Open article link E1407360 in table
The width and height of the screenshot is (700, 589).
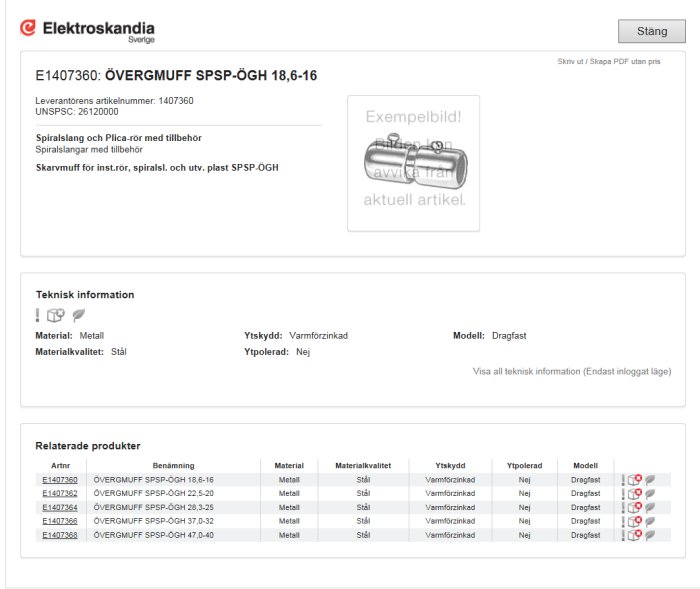click(x=60, y=480)
